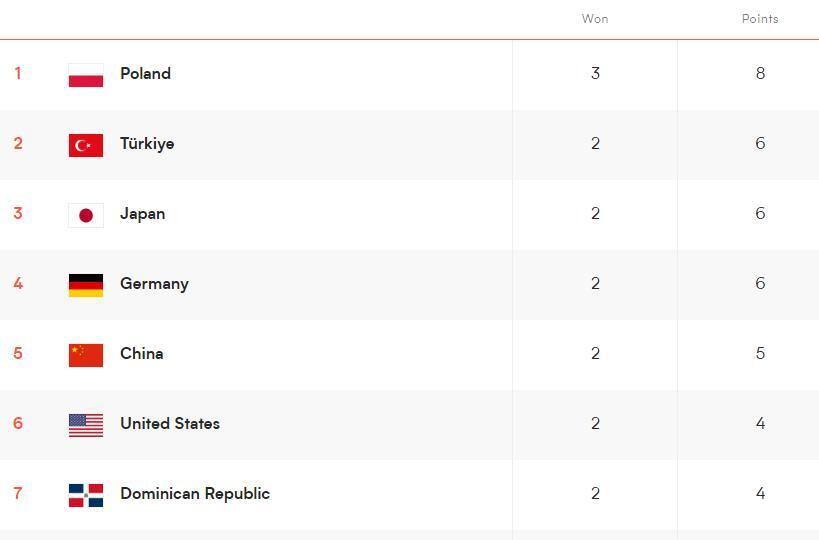Select the China team name
The width and height of the screenshot is (819, 540).
(141, 354)
